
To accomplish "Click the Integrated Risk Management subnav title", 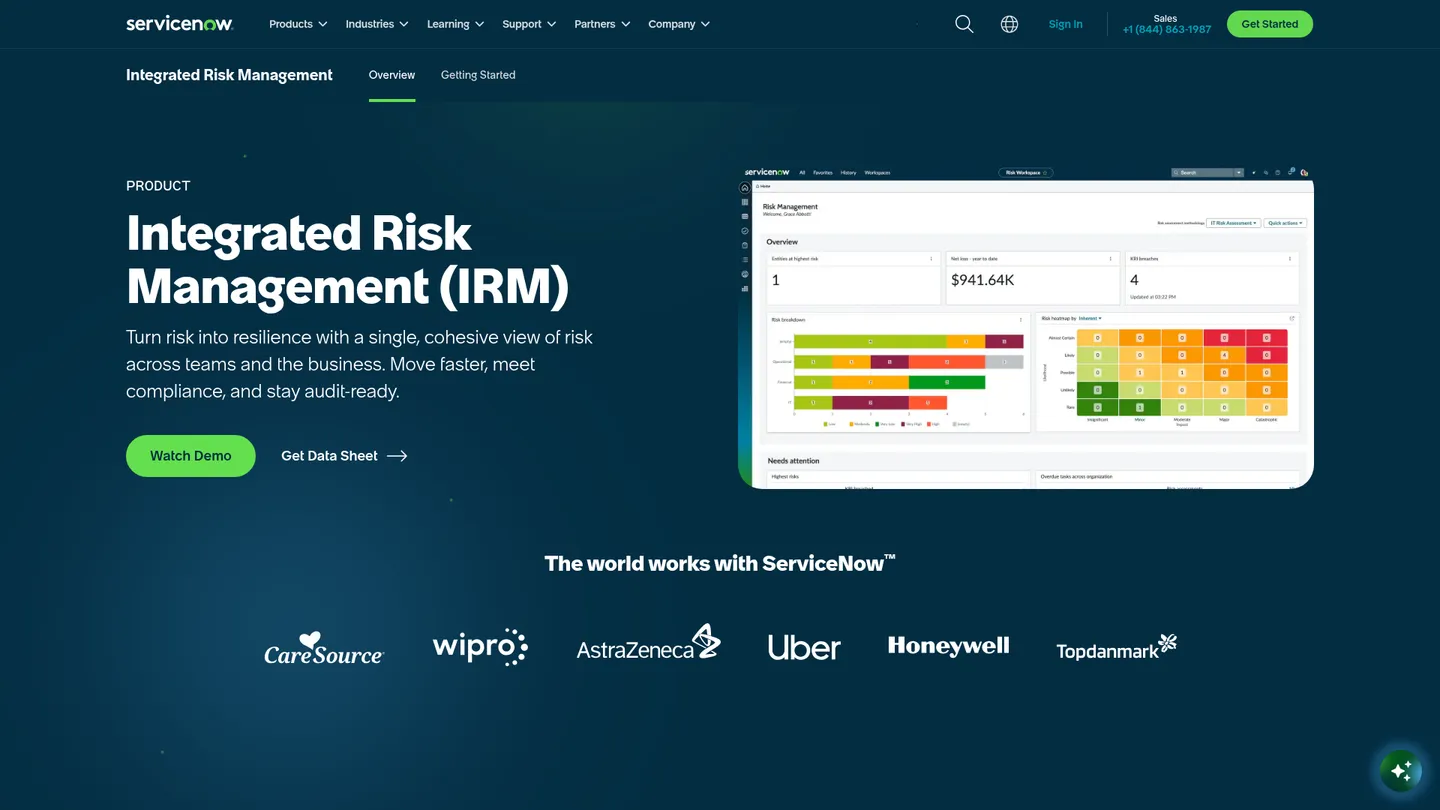I will (x=229, y=75).
